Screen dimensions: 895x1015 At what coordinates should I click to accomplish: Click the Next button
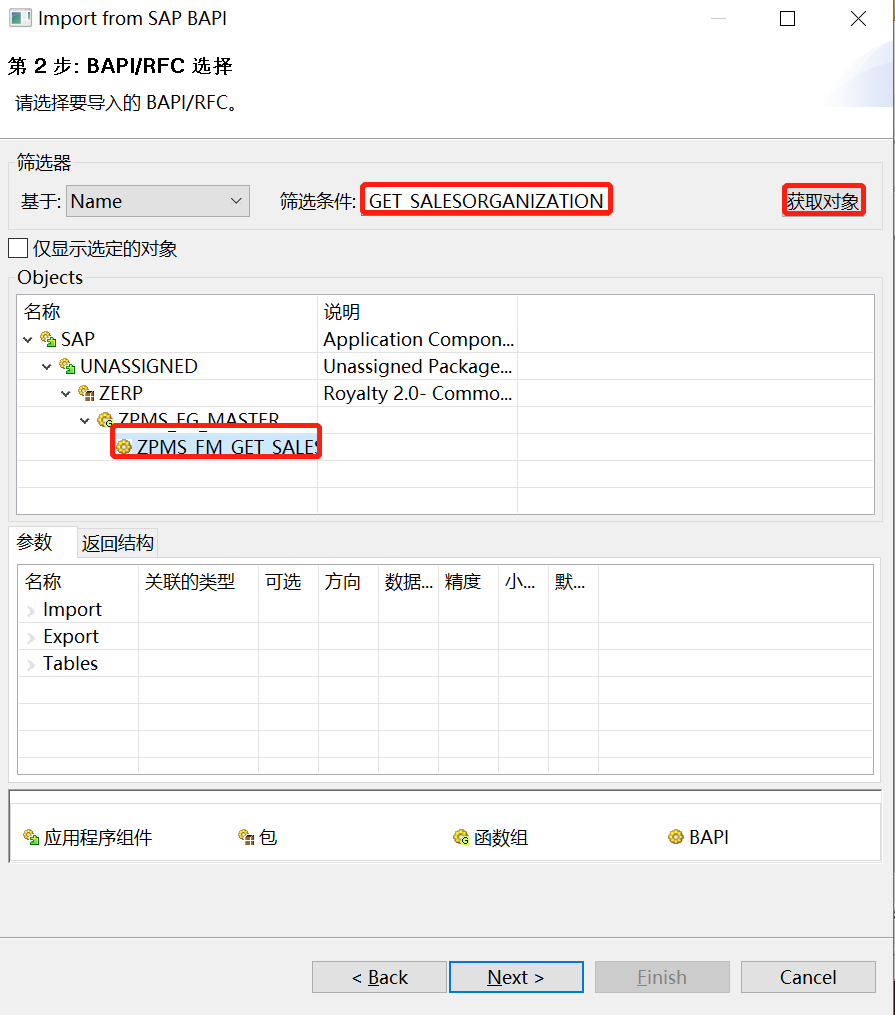point(516,977)
